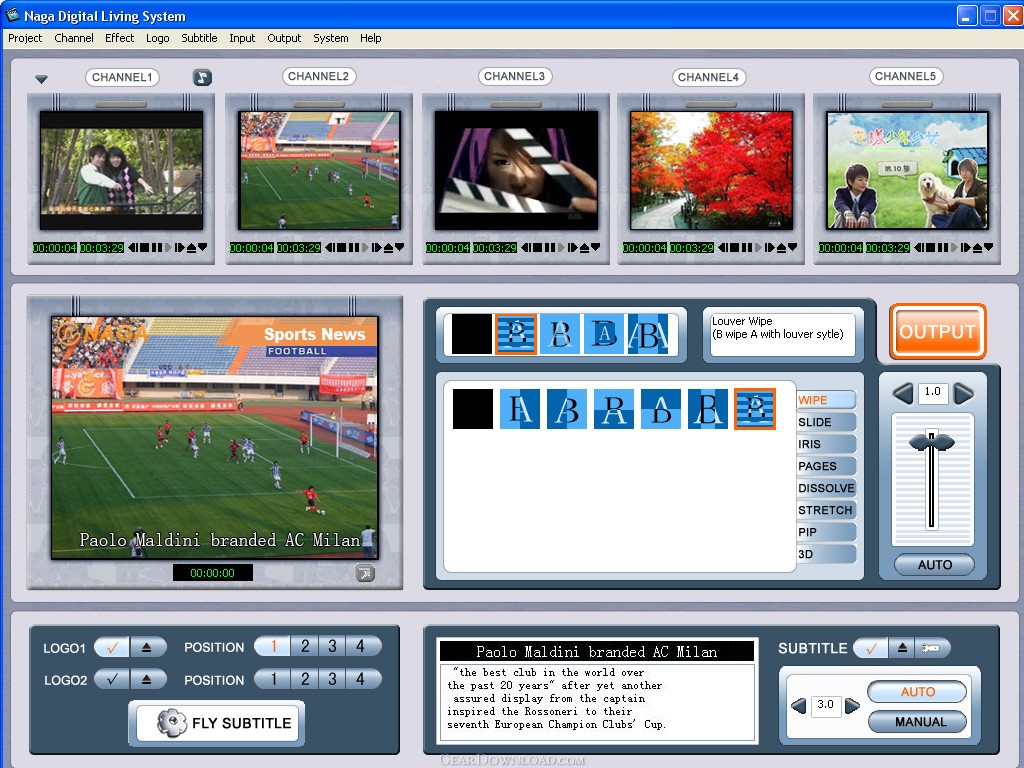
Task: Load subtitle file with eject button
Action: [x=902, y=648]
